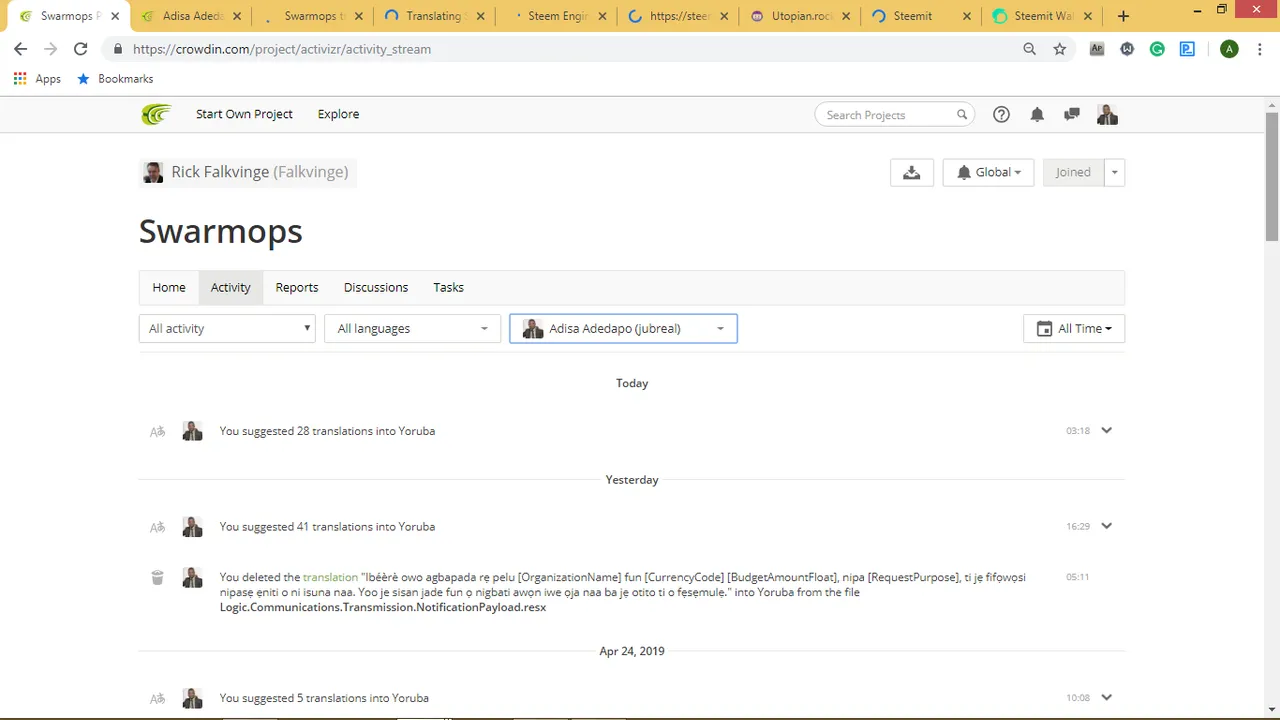The height and width of the screenshot is (720, 1280).
Task: Open the Adisa Adedapo user filter dropdown
Action: coord(623,328)
